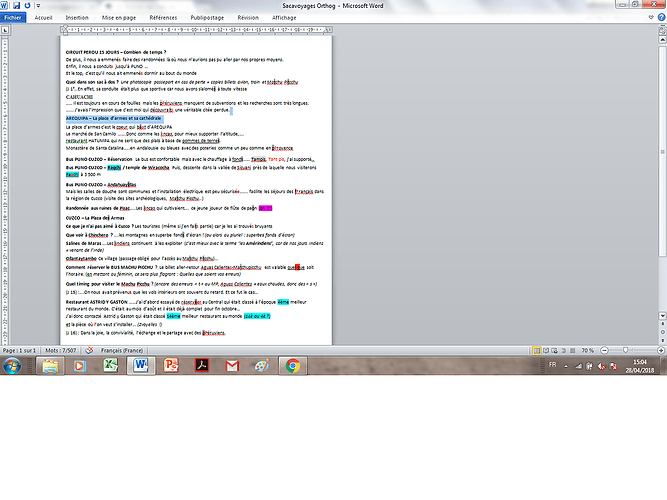Collapse the ribbon using the chevron
This screenshot has height=500, width=667.
651,17
